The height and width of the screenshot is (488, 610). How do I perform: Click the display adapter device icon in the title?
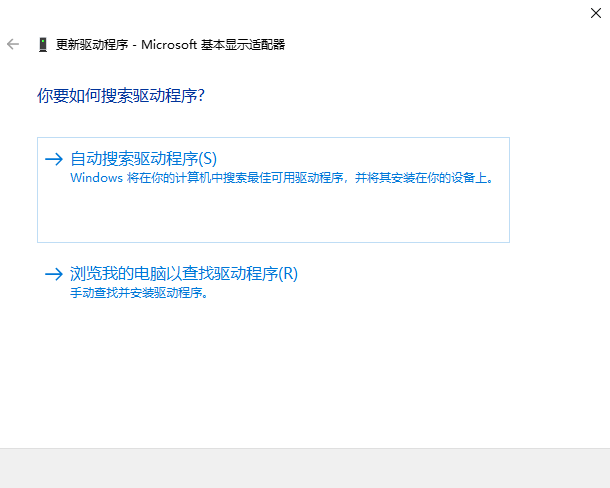coord(42,45)
